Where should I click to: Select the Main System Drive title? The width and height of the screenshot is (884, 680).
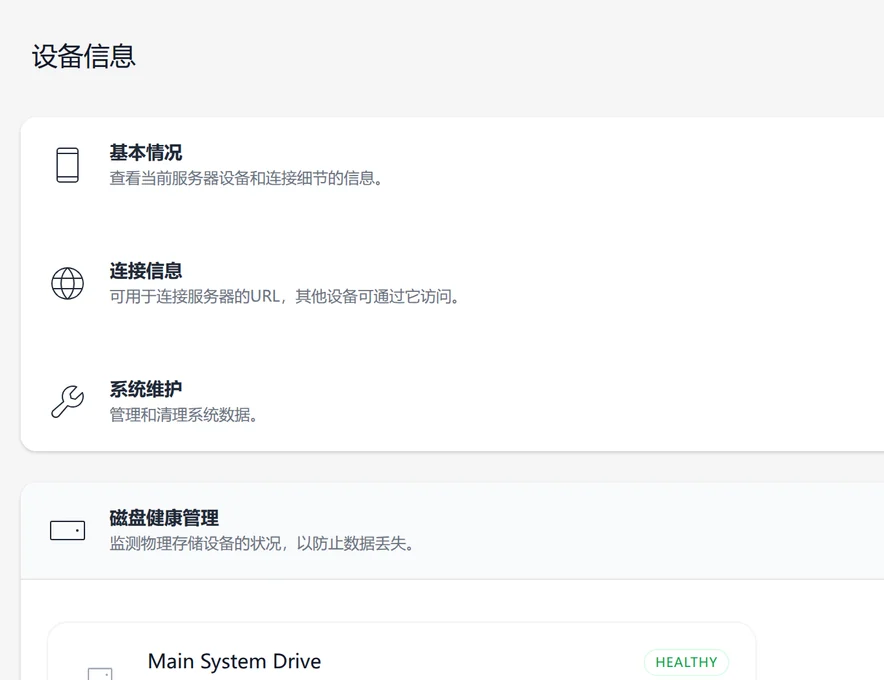click(x=235, y=661)
